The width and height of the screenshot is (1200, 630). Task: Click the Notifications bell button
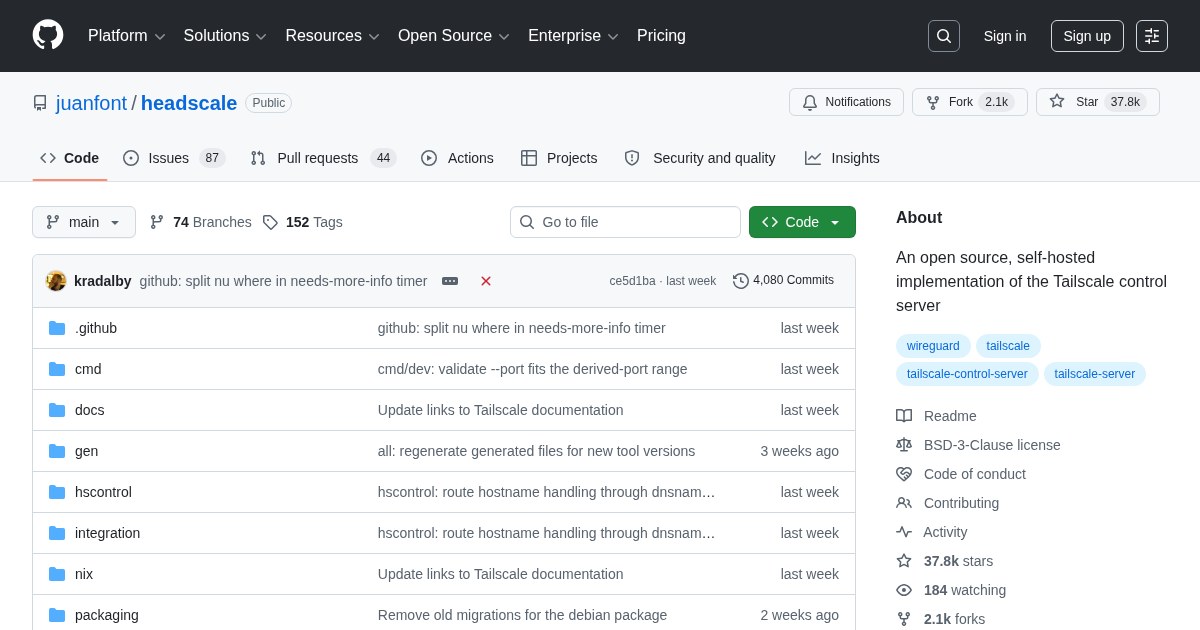[846, 102]
